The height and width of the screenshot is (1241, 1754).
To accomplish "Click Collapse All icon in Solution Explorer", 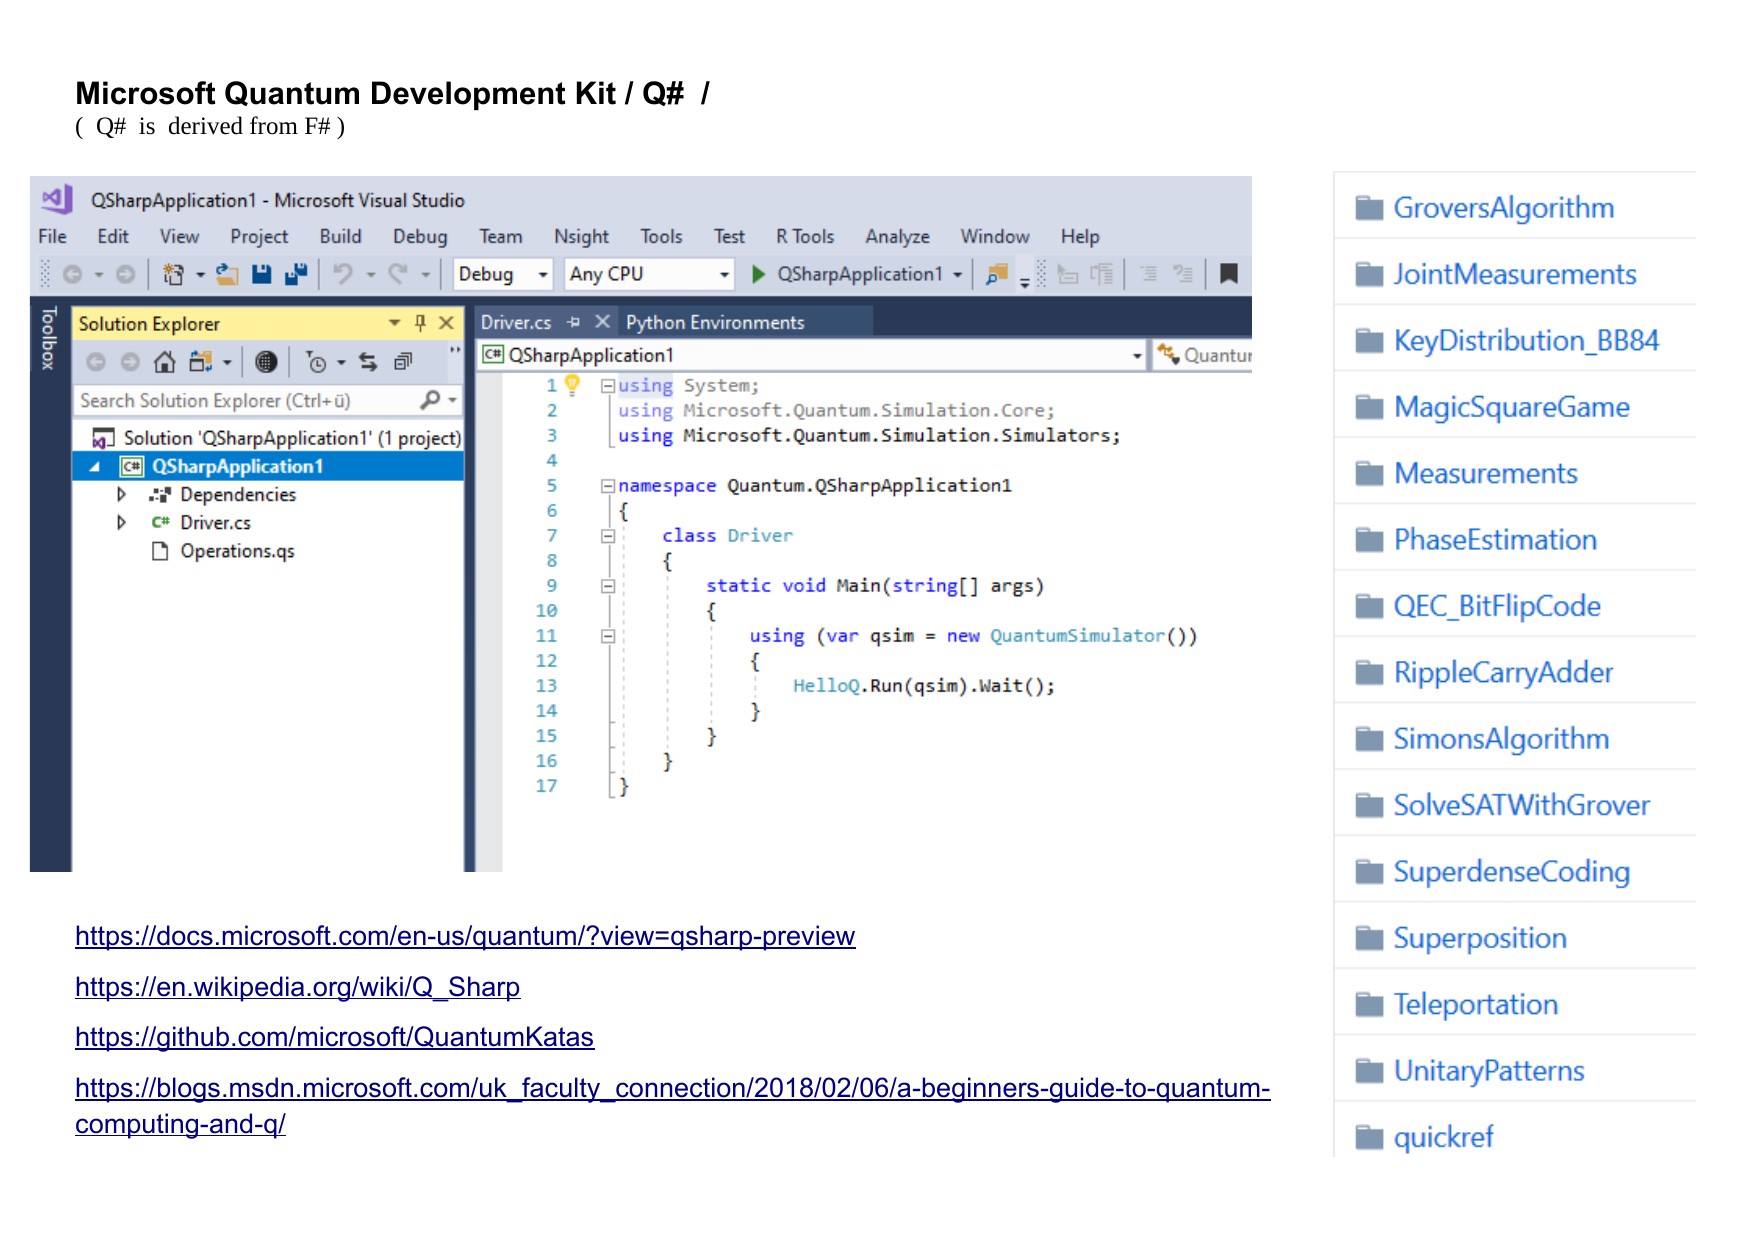I will coord(403,362).
